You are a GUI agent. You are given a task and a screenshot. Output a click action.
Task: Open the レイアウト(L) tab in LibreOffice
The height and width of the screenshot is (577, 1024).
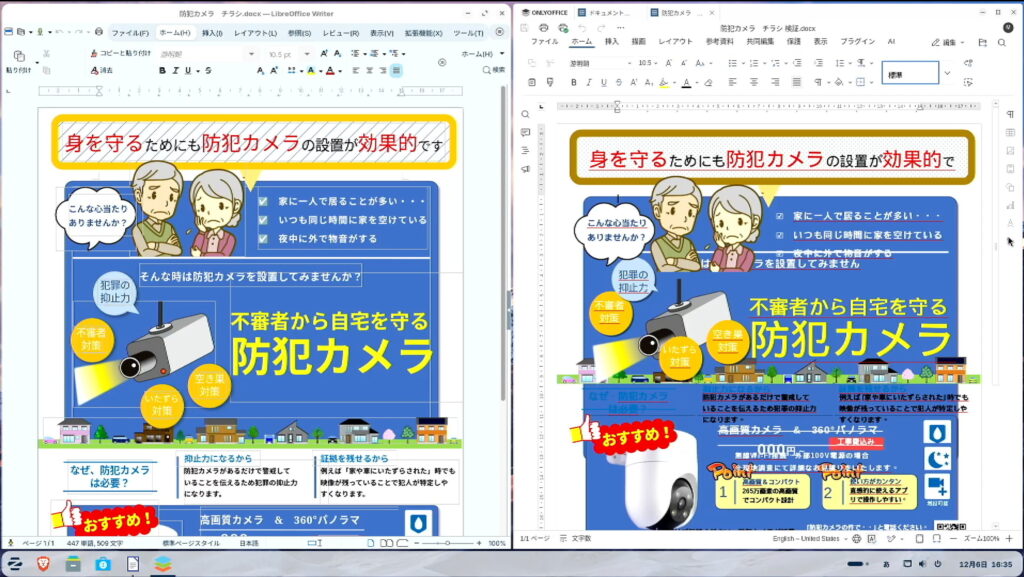[x=255, y=32]
